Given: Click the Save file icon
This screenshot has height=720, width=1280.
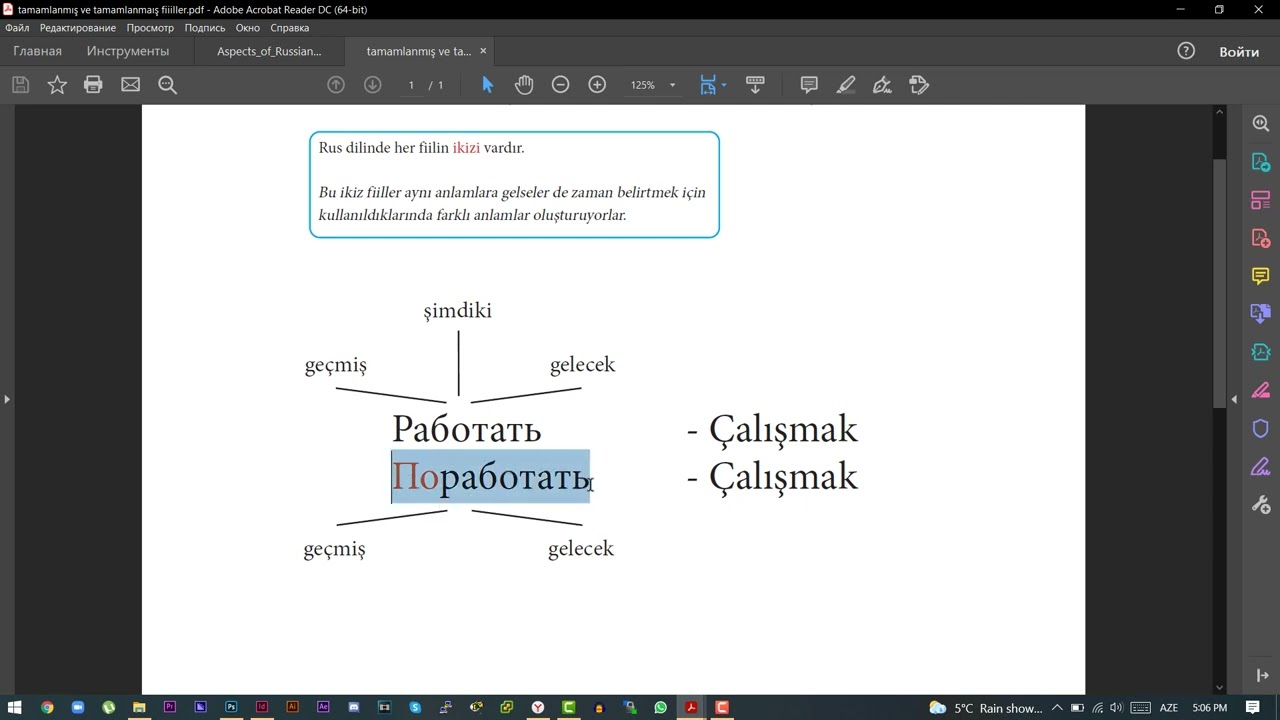Looking at the screenshot, I should click(20, 85).
